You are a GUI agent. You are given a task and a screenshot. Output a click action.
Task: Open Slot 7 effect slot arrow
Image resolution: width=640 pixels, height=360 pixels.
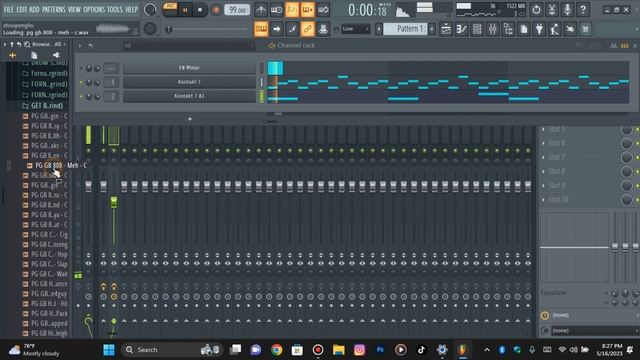[543, 157]
